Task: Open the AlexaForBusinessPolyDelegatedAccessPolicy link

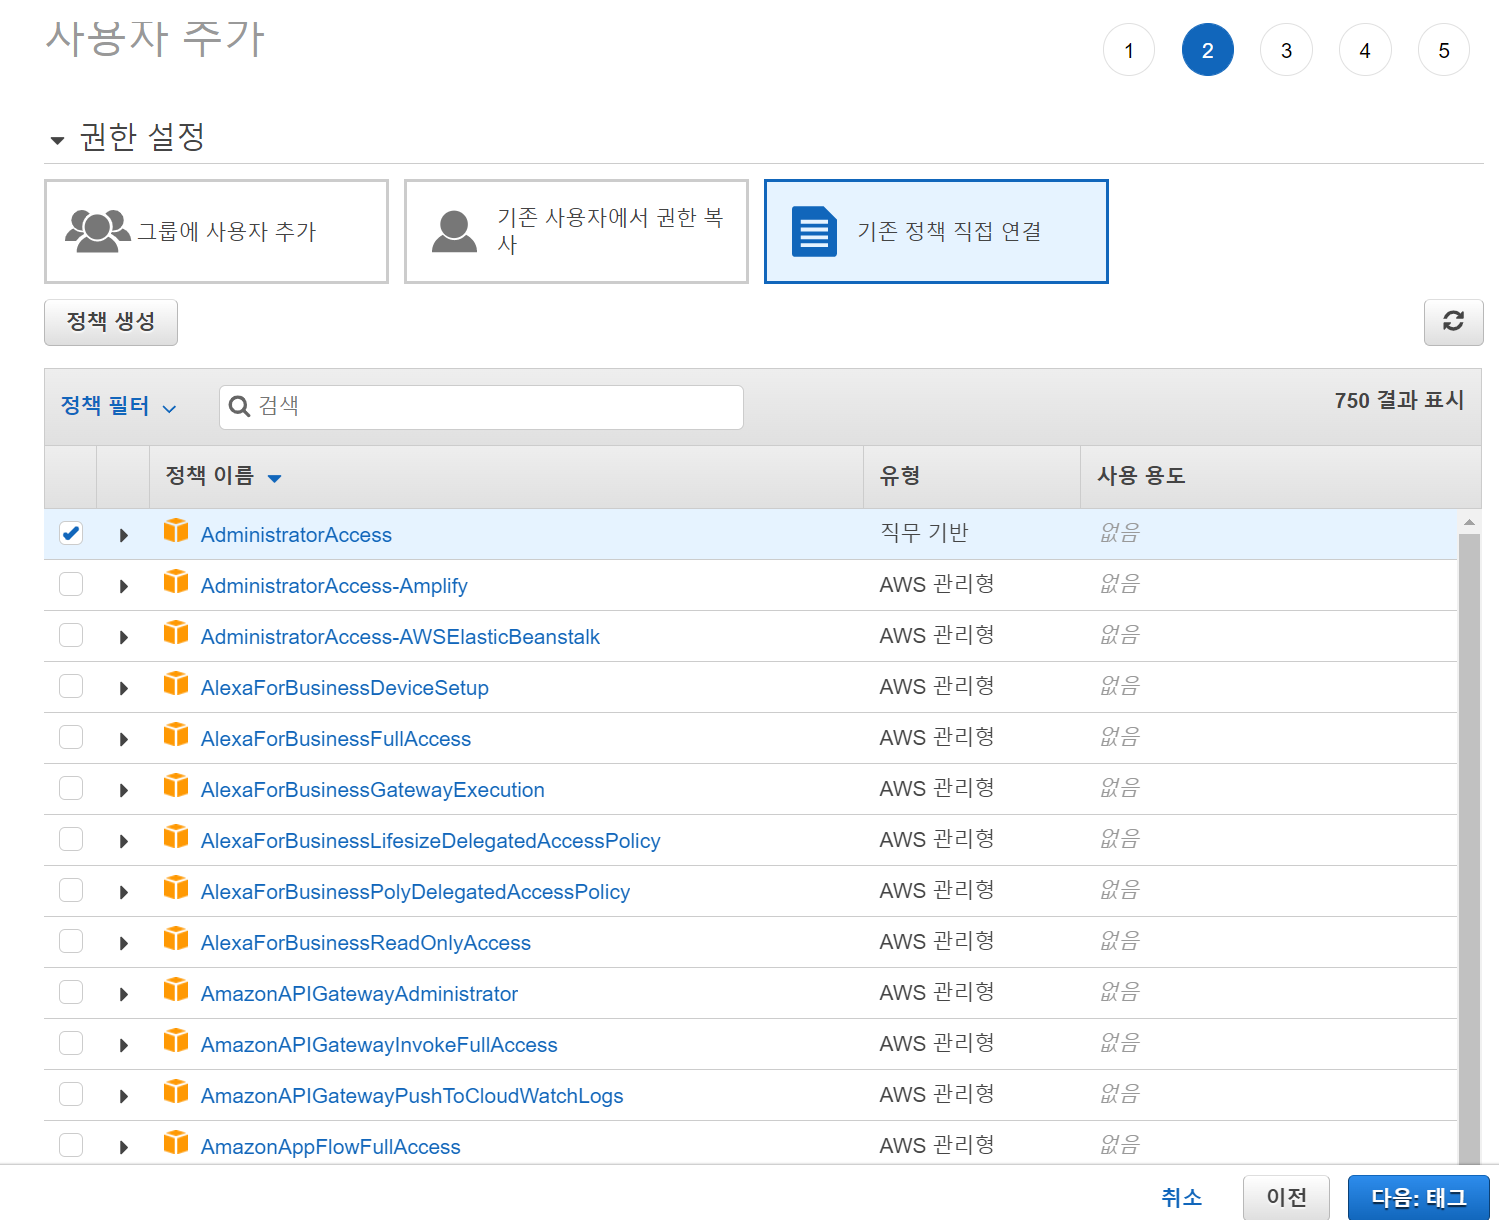Action: [415, 892]
